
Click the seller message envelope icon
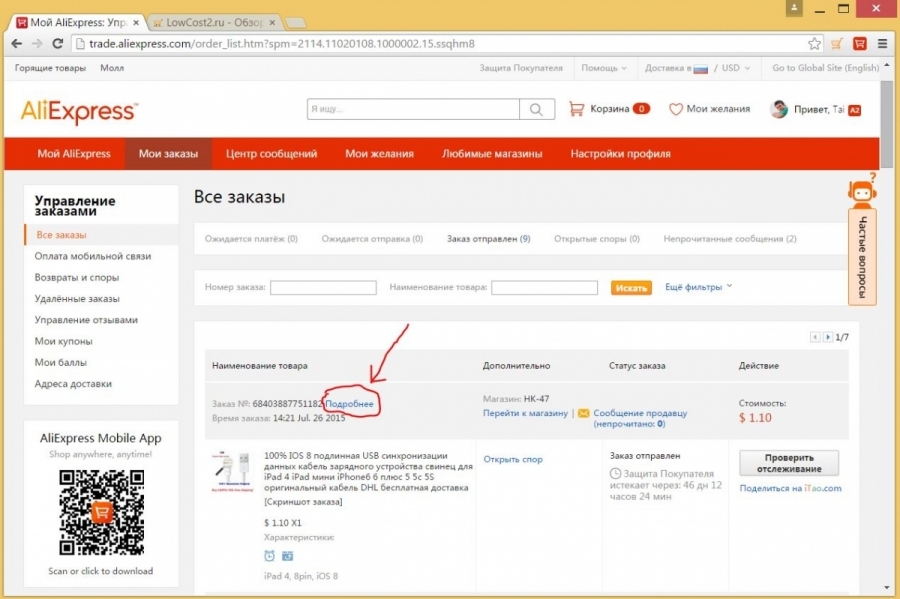tap(583, 413)
